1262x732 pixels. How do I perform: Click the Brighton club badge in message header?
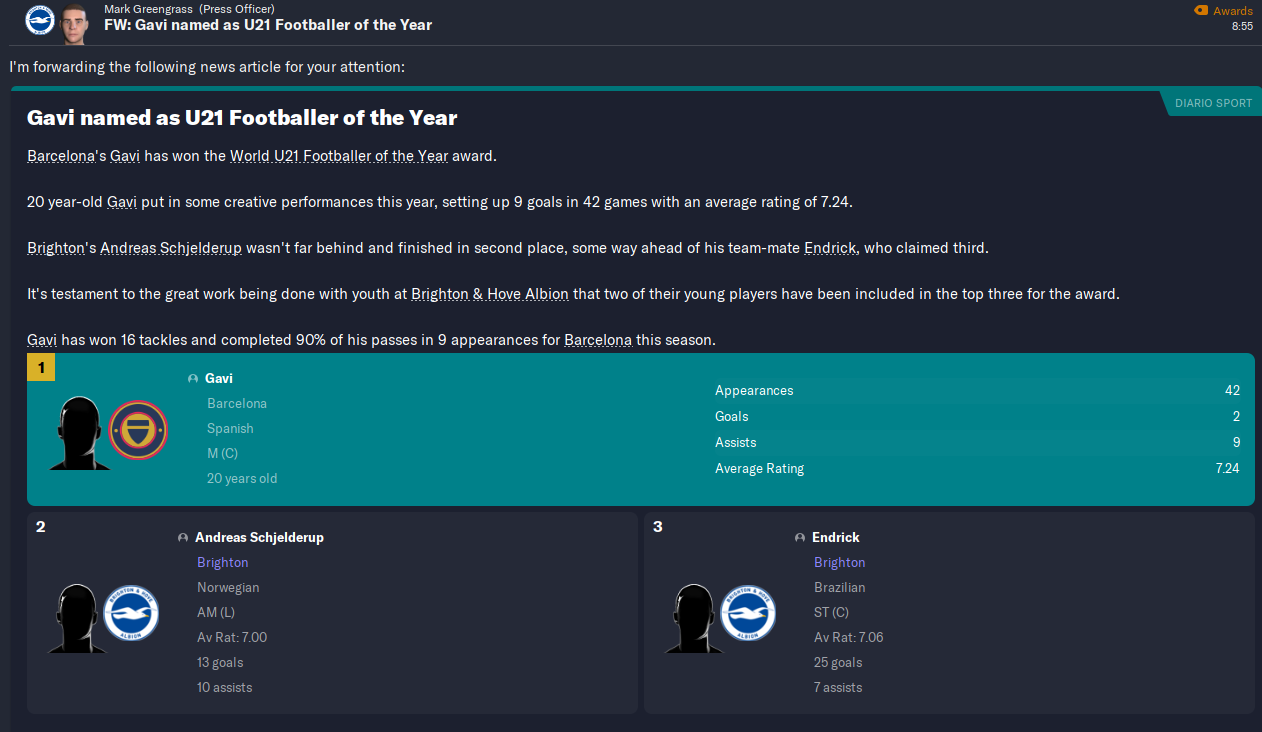40,20
